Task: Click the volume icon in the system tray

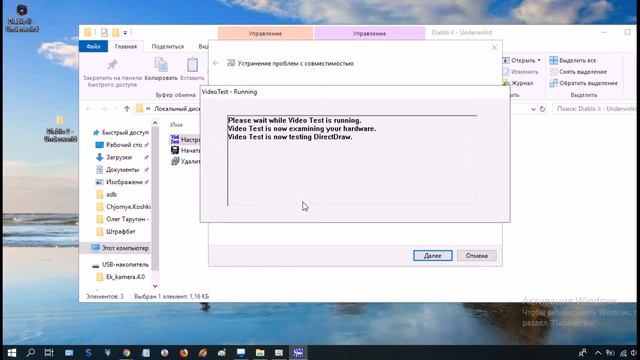Action: coord(633,353)
